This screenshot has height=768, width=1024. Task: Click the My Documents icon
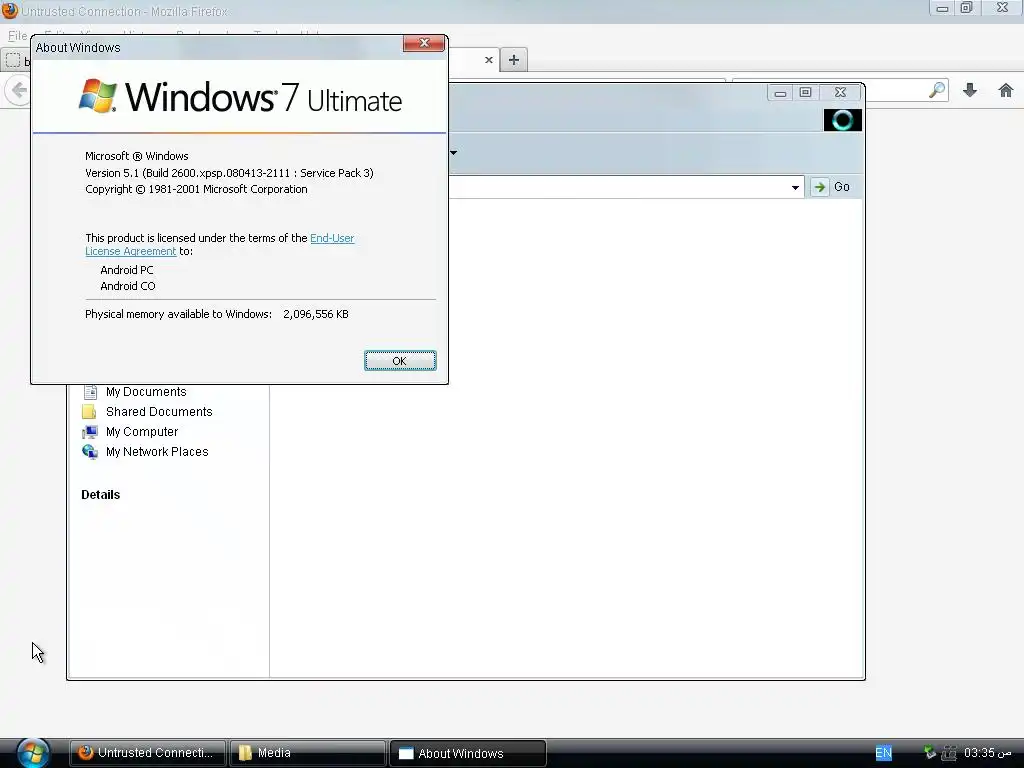tap(90, 392)
